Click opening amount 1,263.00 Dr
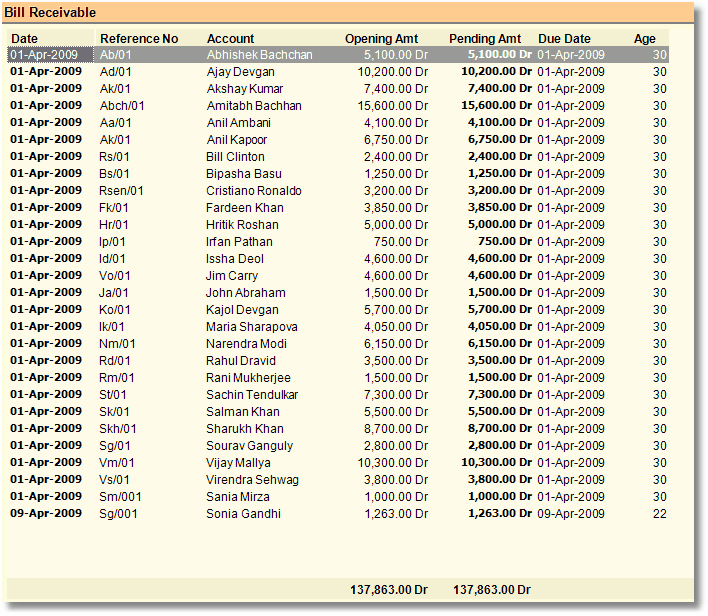Screen dimensions: 708x616 click(x=396, y=514)
